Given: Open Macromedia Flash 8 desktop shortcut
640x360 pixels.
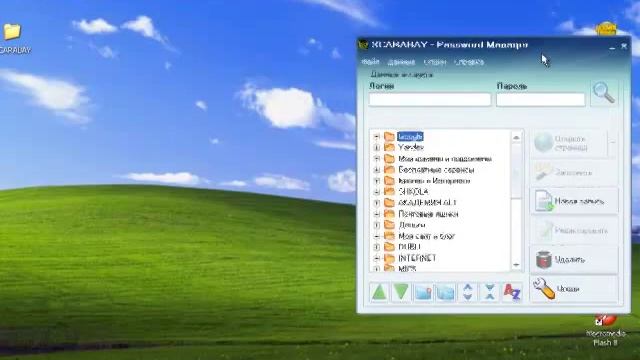Looking at the screenshot, I should [606, 331].
